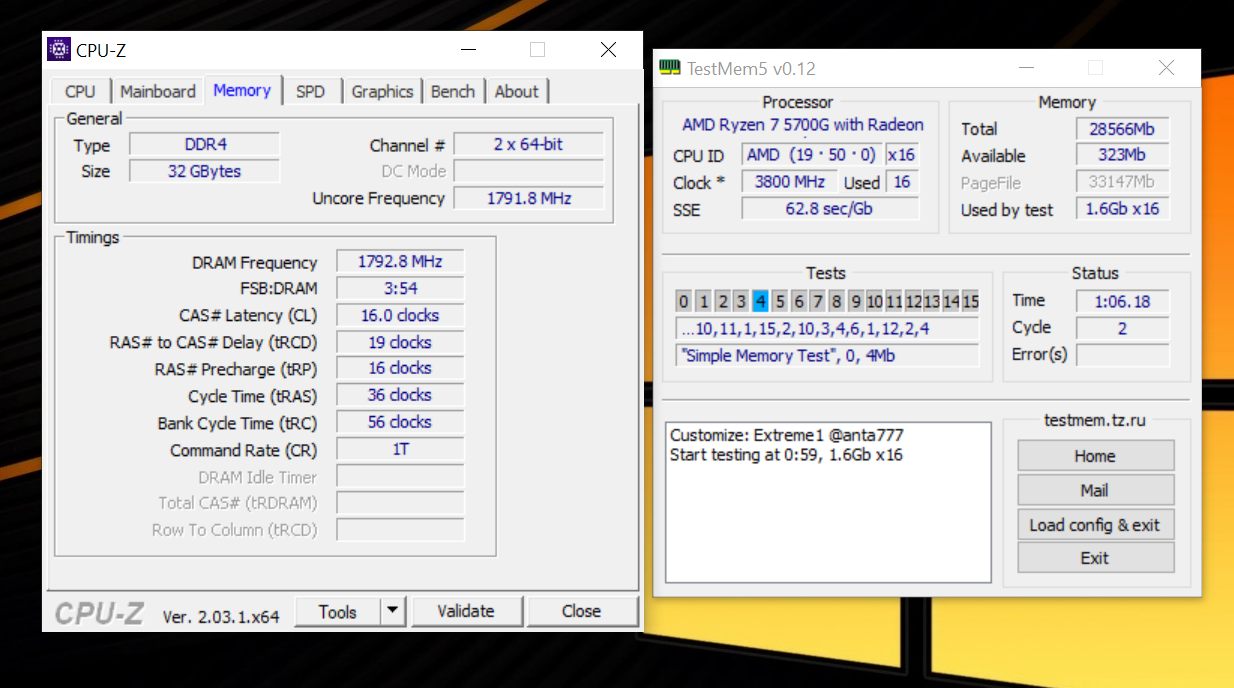
Task: Click the DDR4 memory type field
Action: (205, 145)
